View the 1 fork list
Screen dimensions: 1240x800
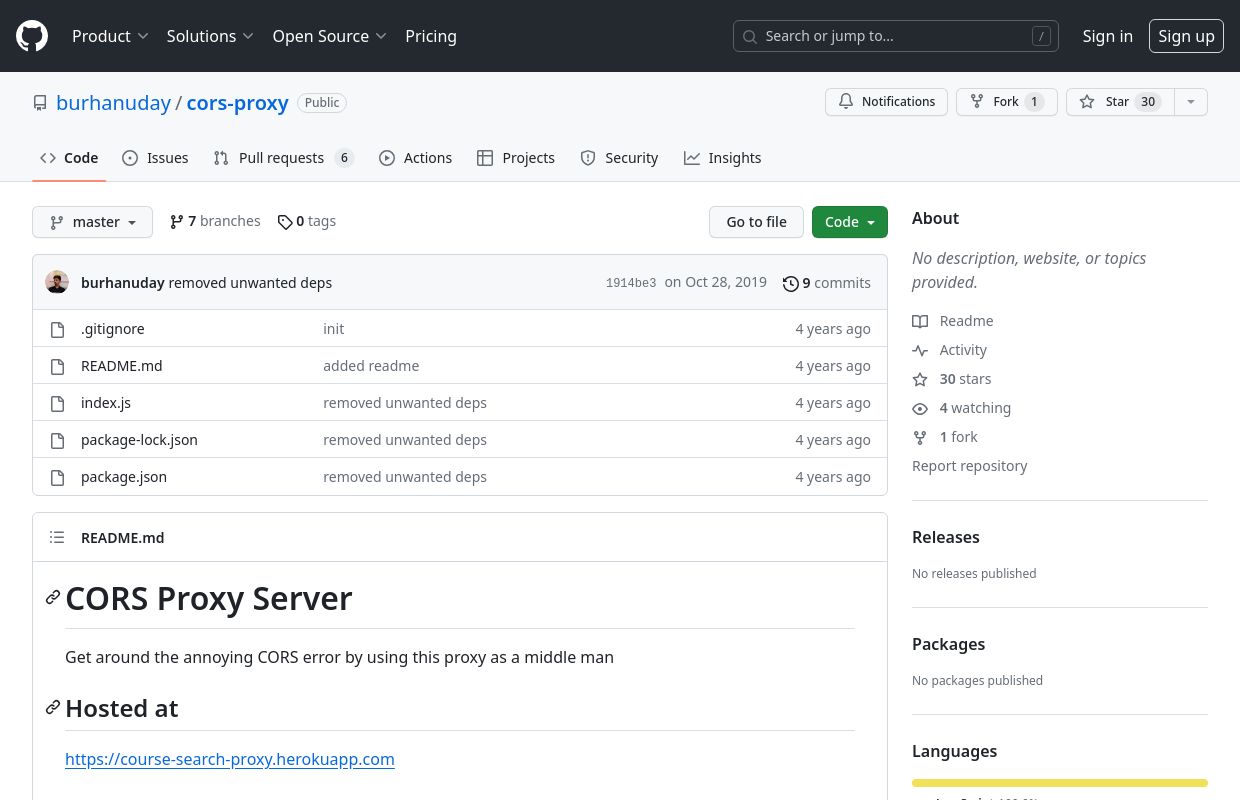[945, 437]
